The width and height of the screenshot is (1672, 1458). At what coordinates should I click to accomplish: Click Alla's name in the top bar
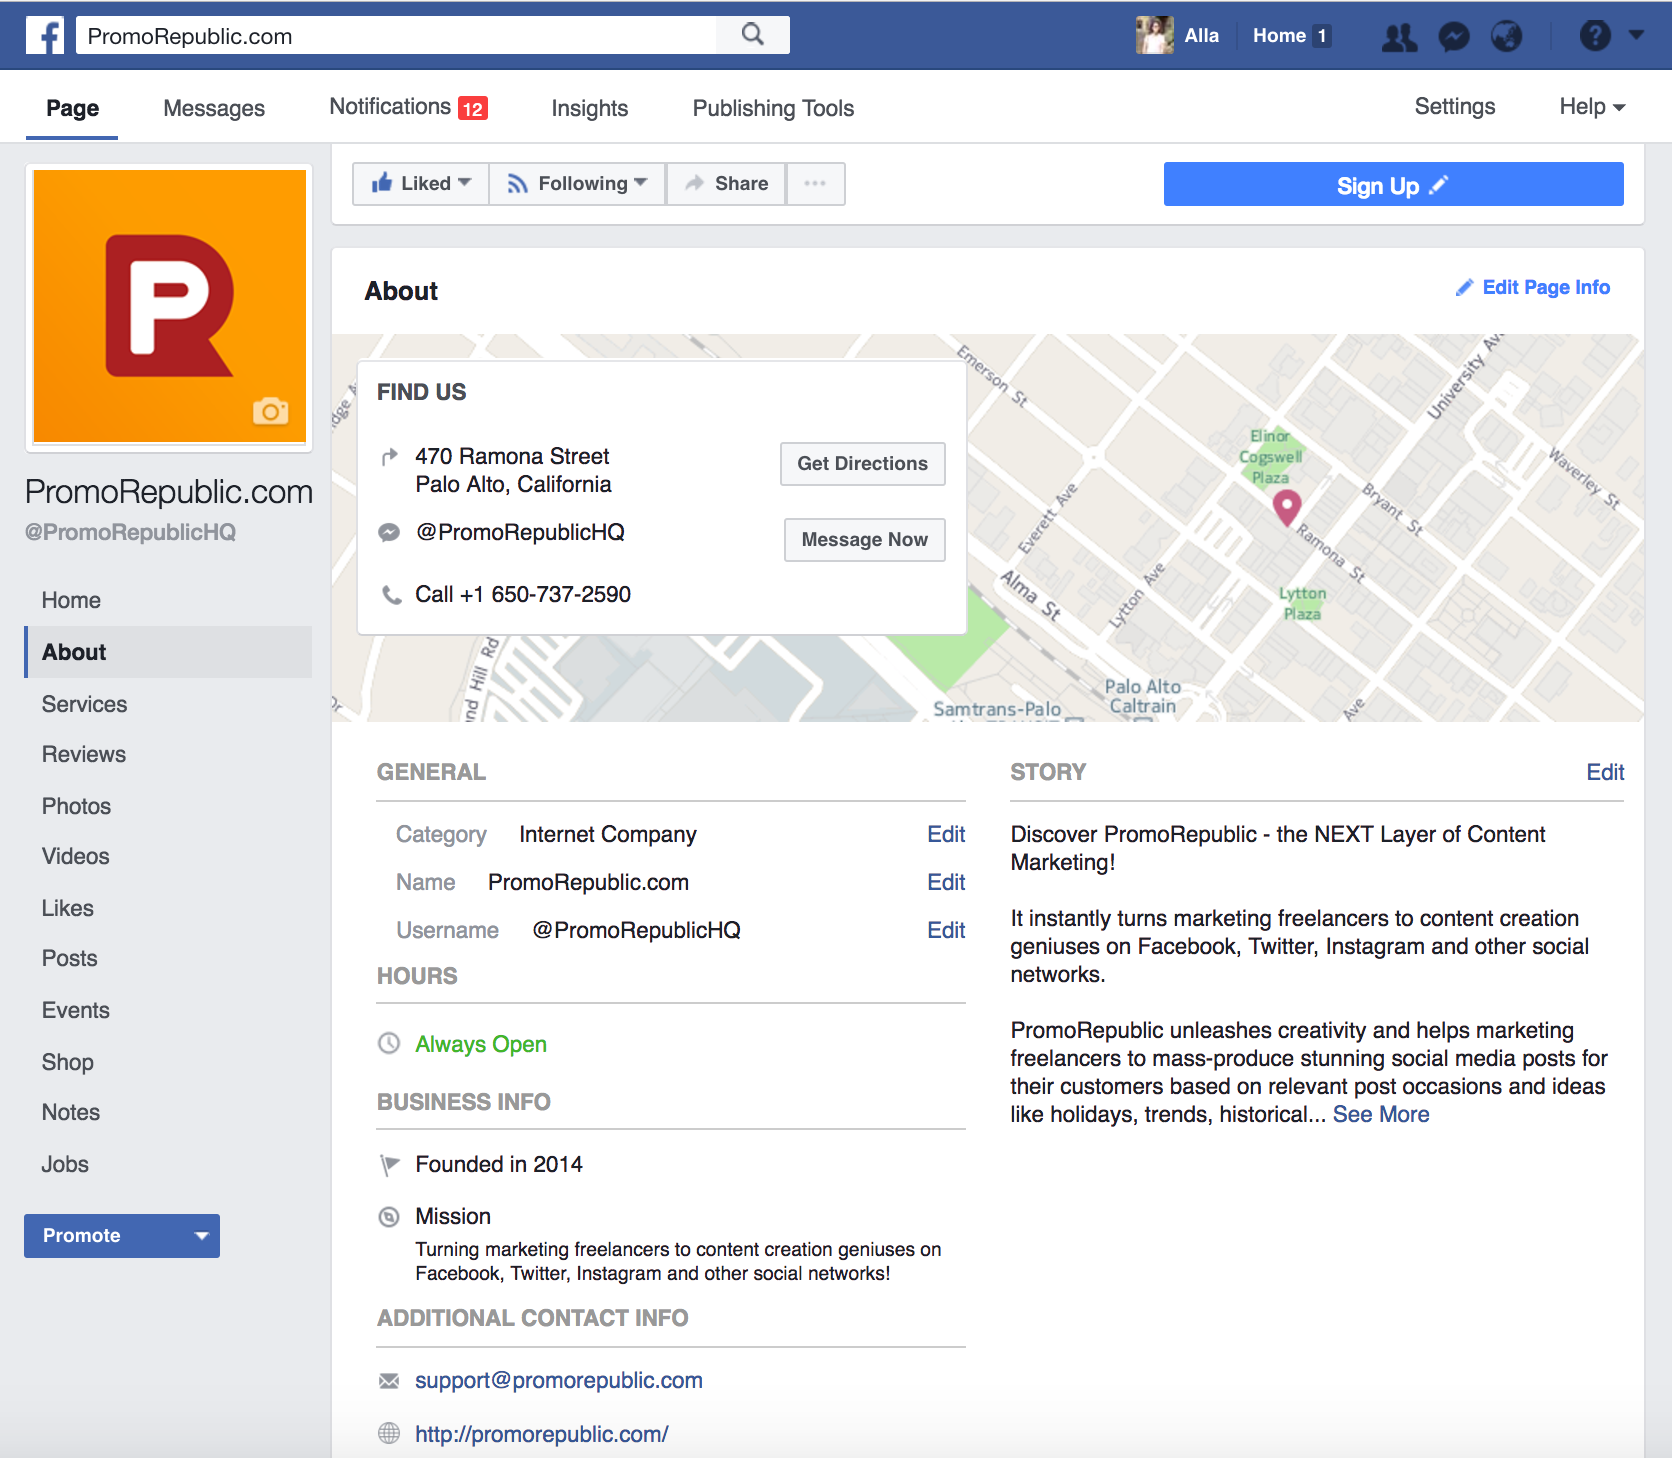(x=1201, y=36)
